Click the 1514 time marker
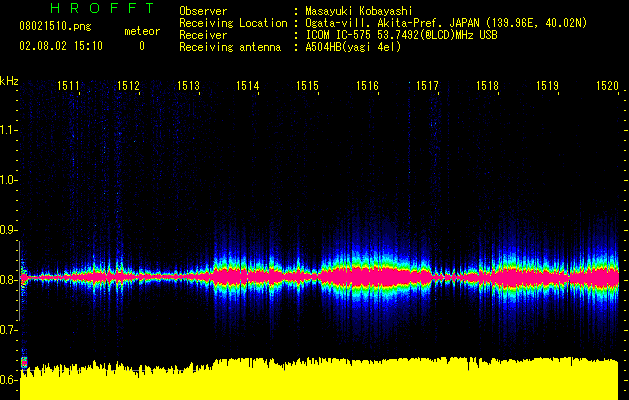629x400 pixels. tap(248, 86)
